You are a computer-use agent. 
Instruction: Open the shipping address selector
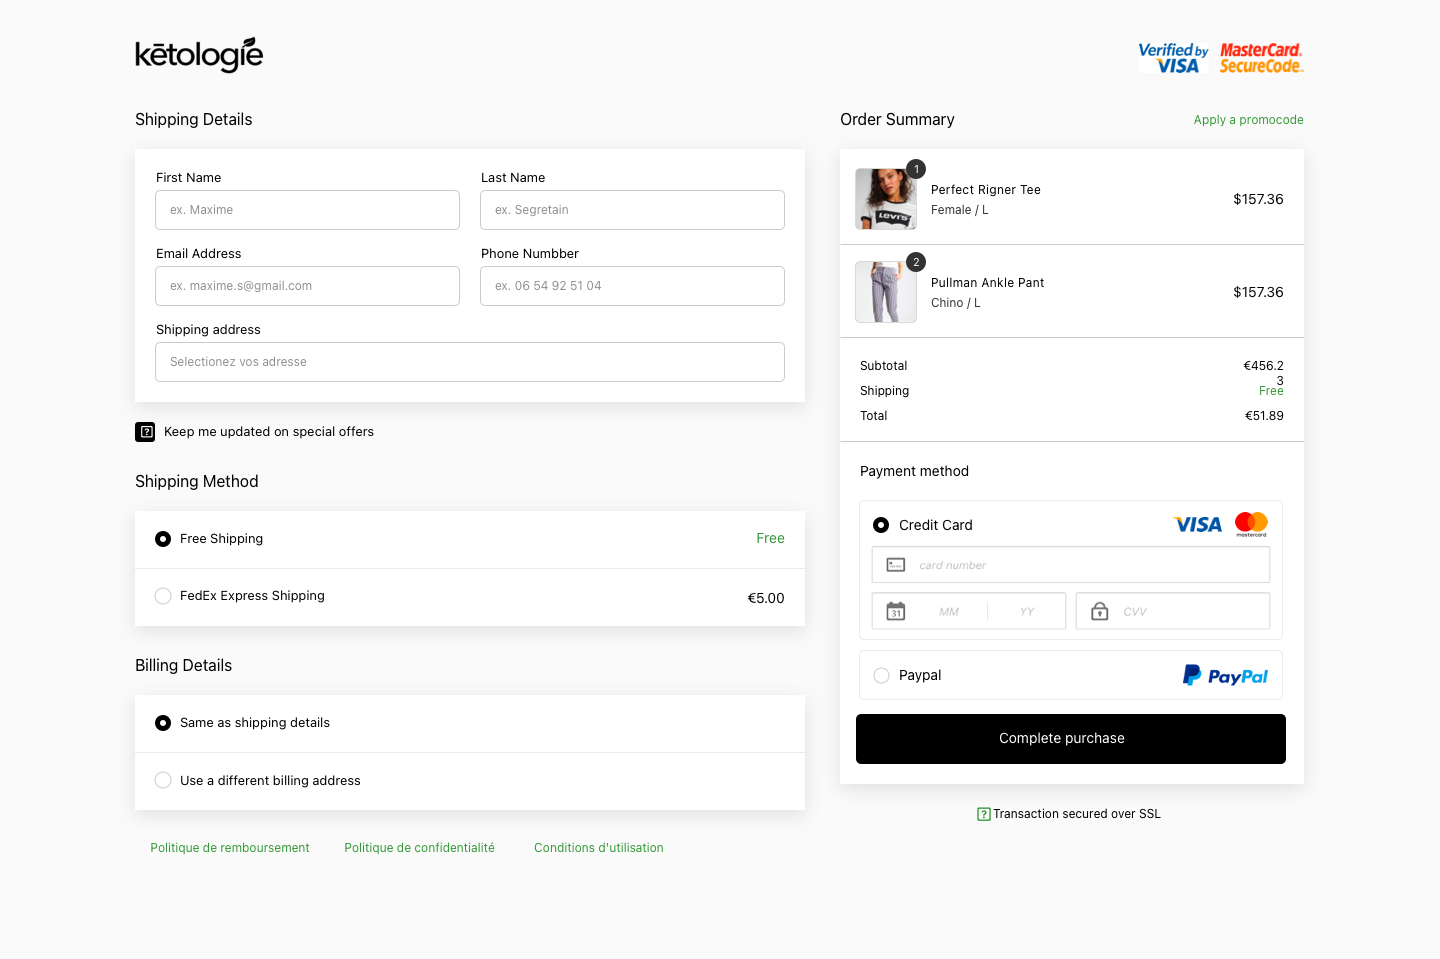point(470,362)
